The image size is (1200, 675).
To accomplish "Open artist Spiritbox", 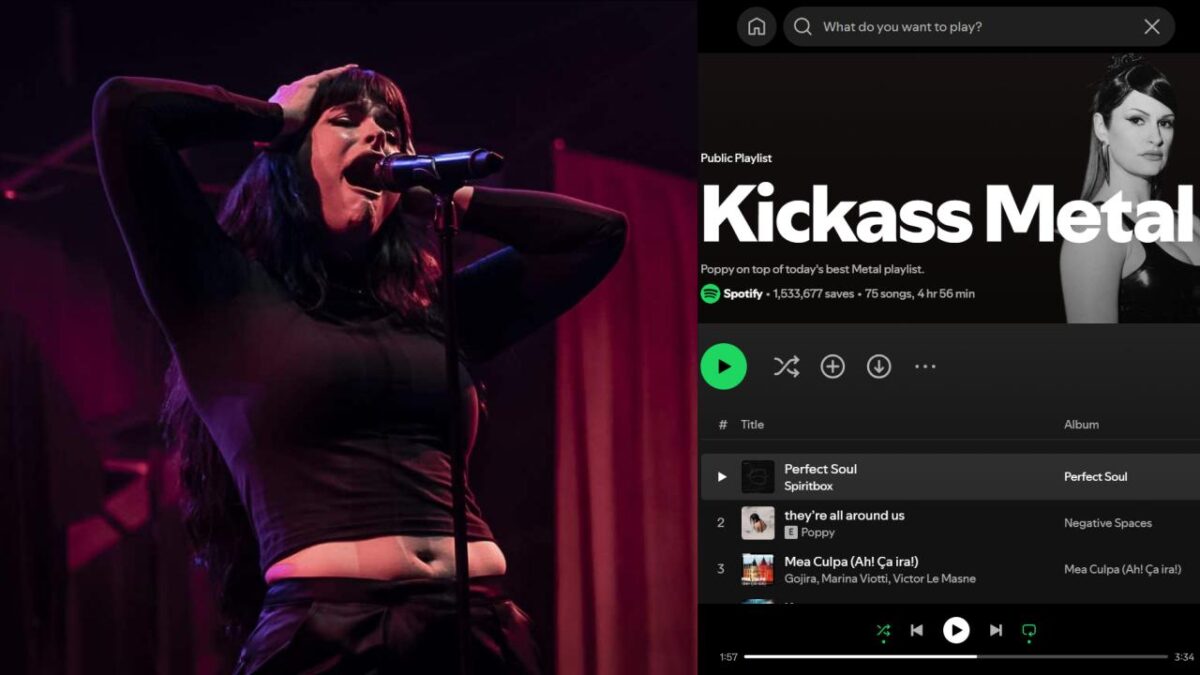I will [x=808, y=486].
